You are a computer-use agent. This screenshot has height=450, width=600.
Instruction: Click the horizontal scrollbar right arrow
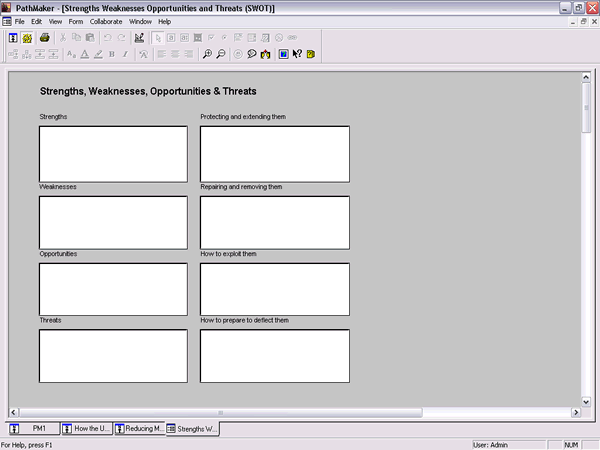tap(575, 412)
